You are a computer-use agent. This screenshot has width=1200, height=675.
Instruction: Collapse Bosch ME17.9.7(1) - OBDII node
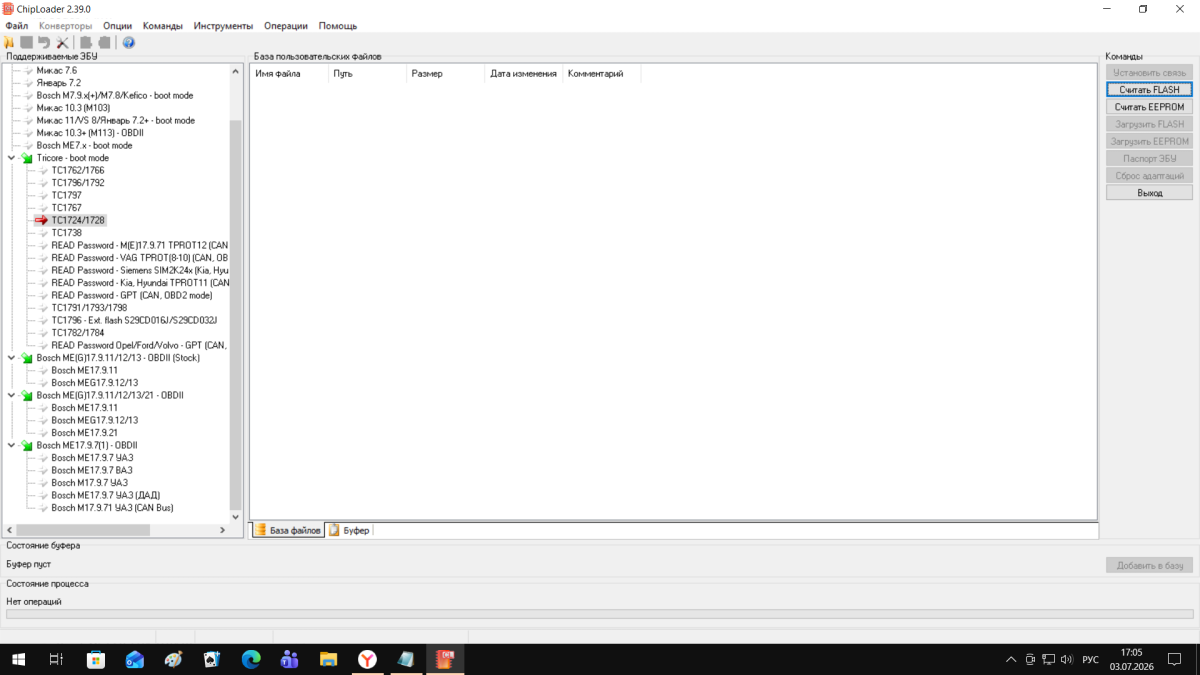12,446
